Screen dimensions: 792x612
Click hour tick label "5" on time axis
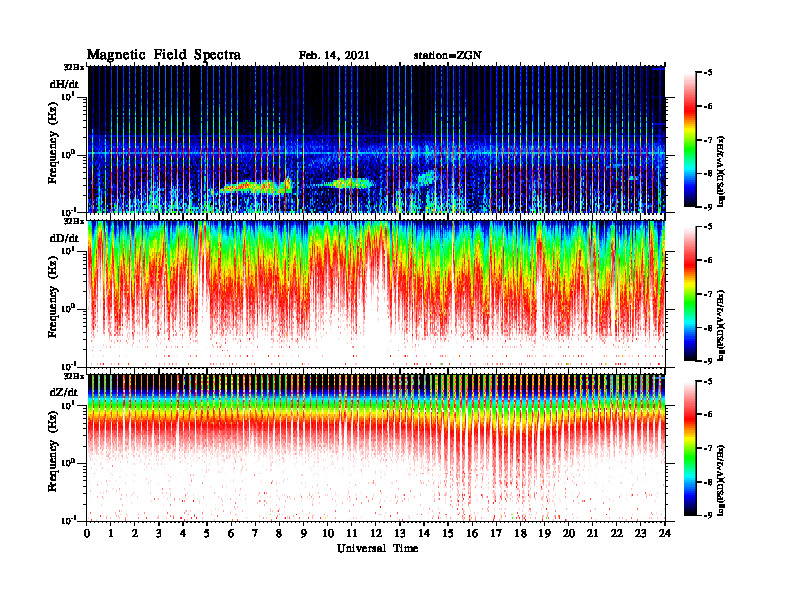click(207, 534)
